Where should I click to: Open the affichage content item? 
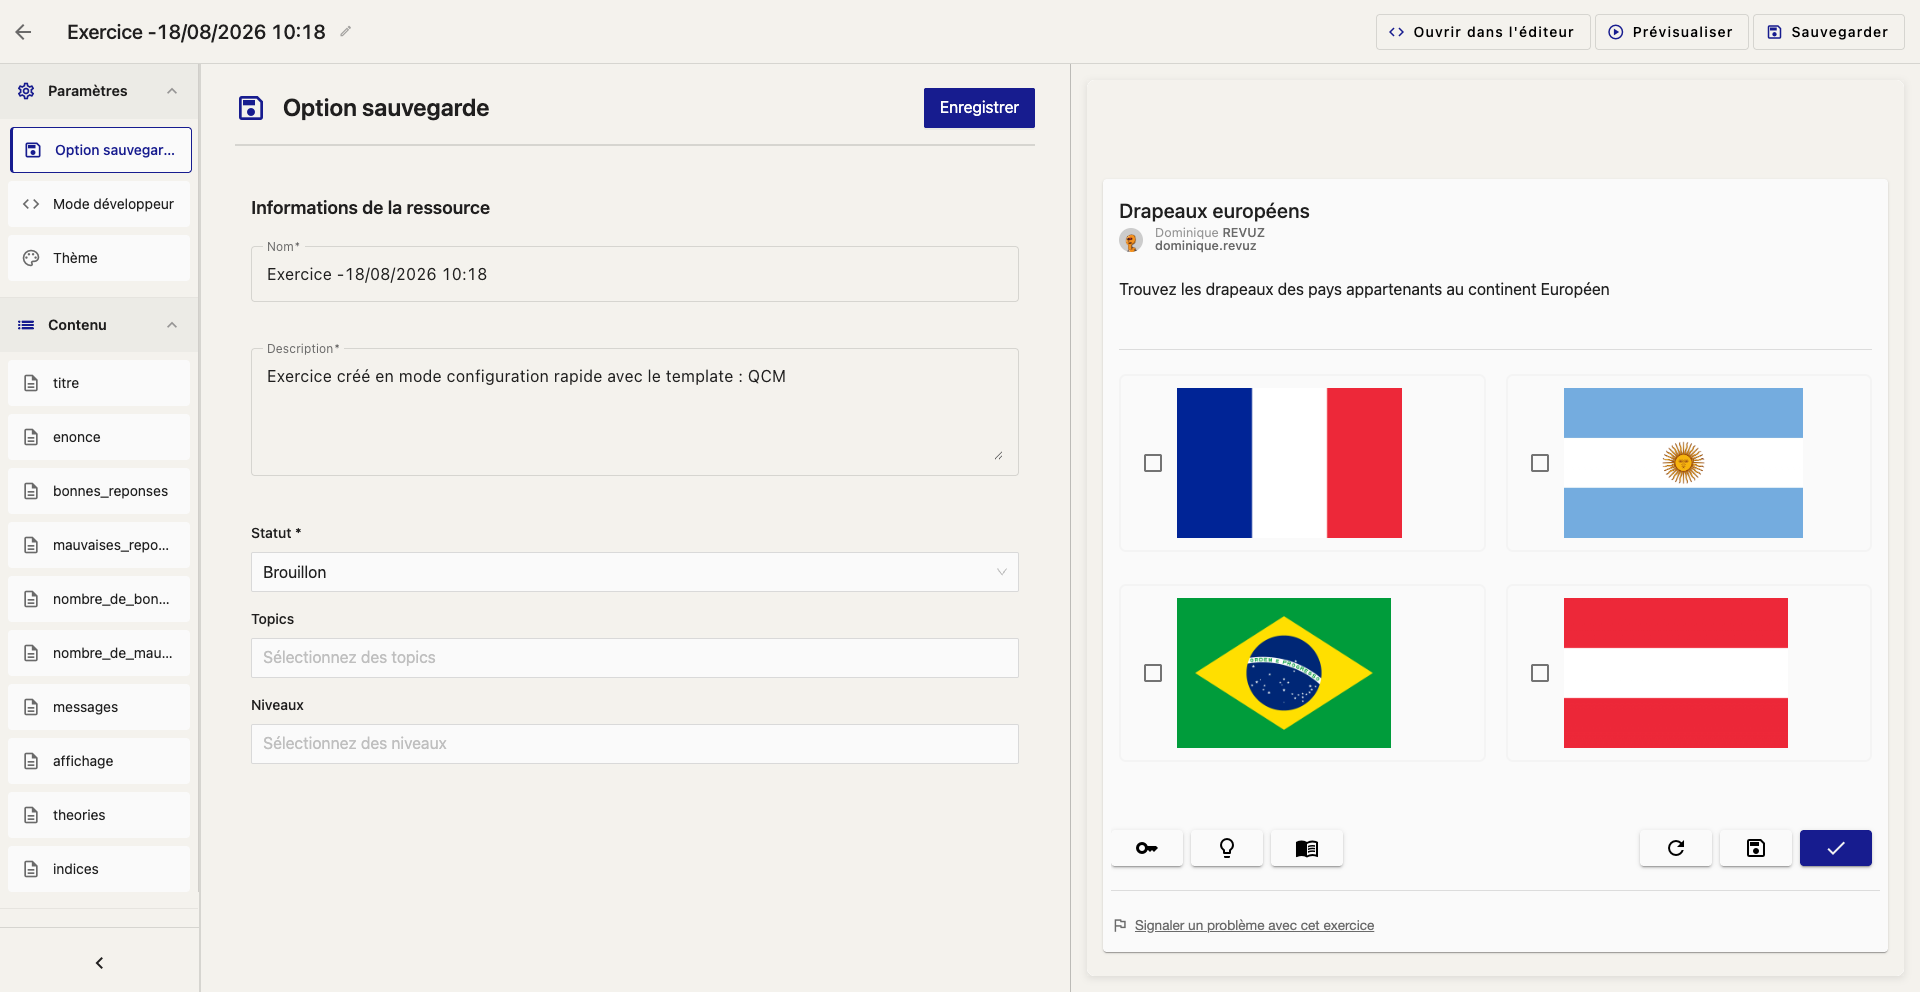click(x=99, y=761)
